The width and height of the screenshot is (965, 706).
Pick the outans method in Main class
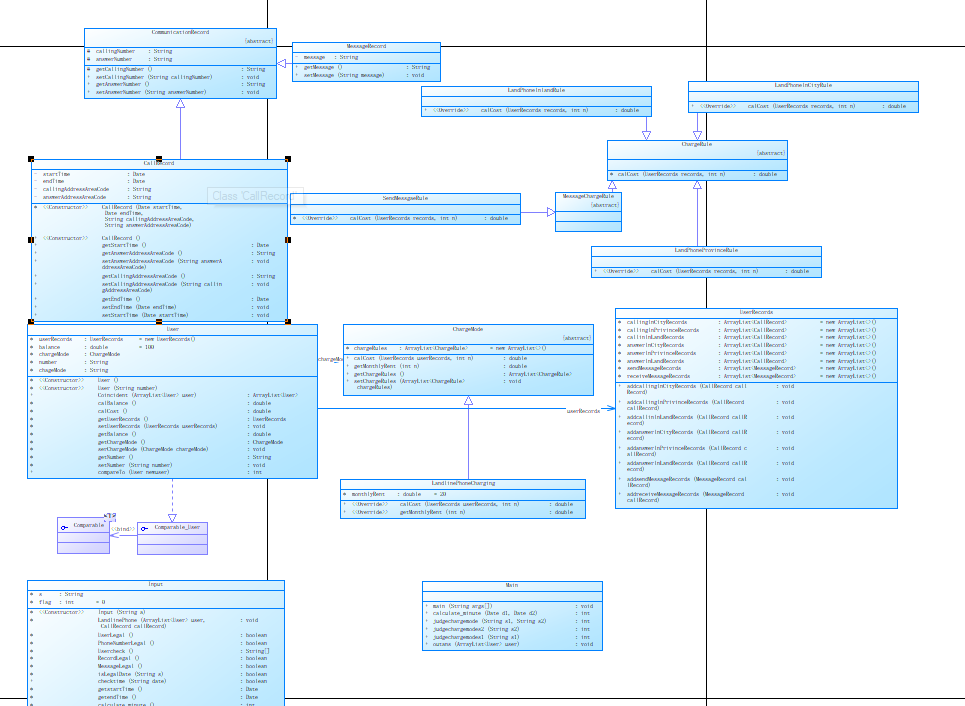(510, 644)
